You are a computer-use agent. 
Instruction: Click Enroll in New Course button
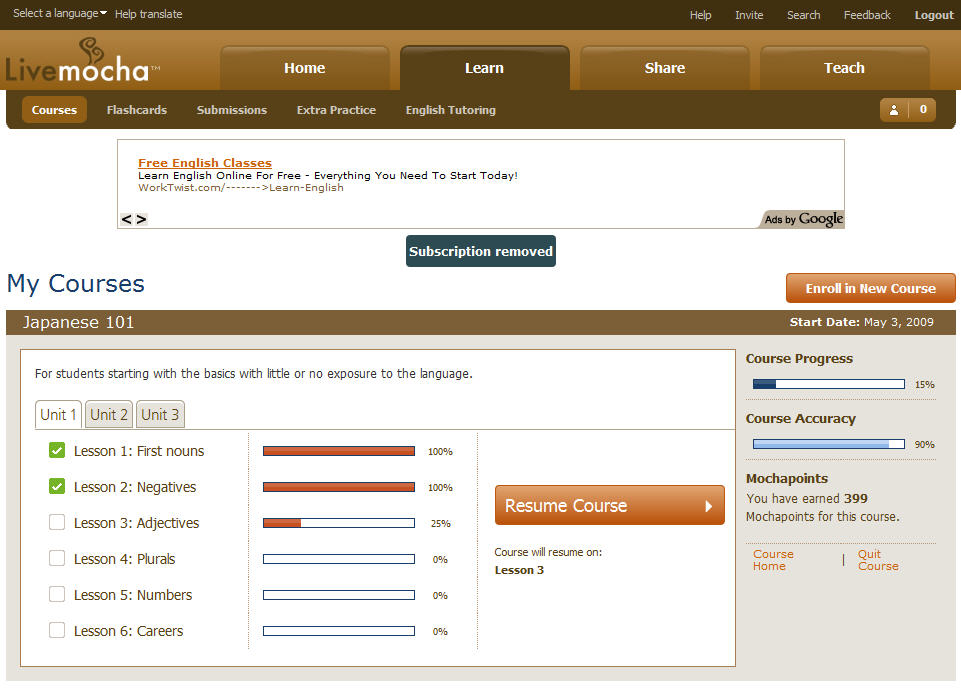point(870,288)
